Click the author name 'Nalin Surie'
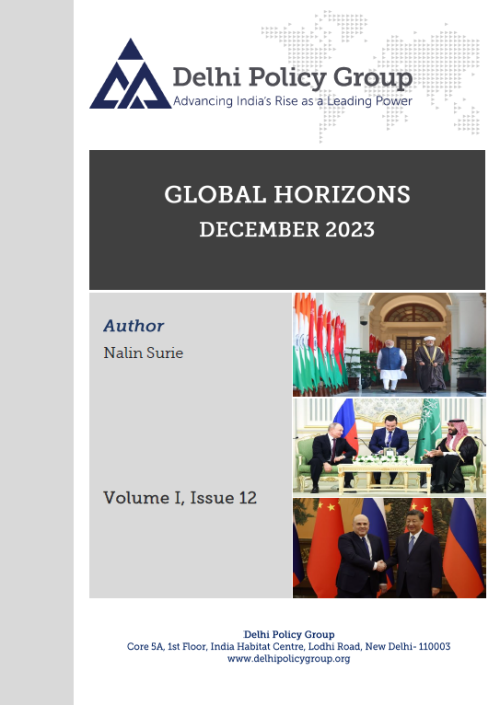The width and height of the screenshot is (500, 705). [x=143, y=353]
